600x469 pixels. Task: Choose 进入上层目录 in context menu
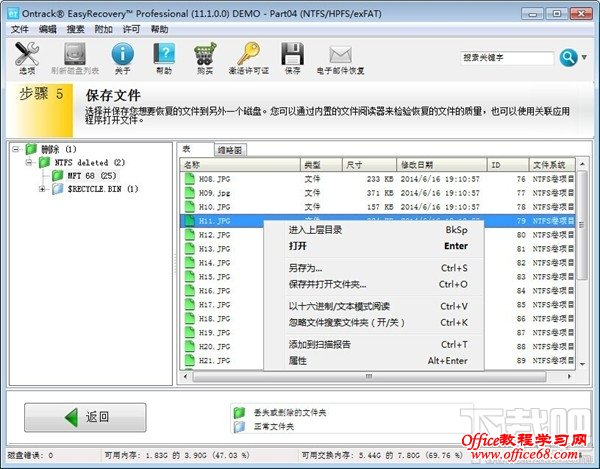click(x=374, y=230)
